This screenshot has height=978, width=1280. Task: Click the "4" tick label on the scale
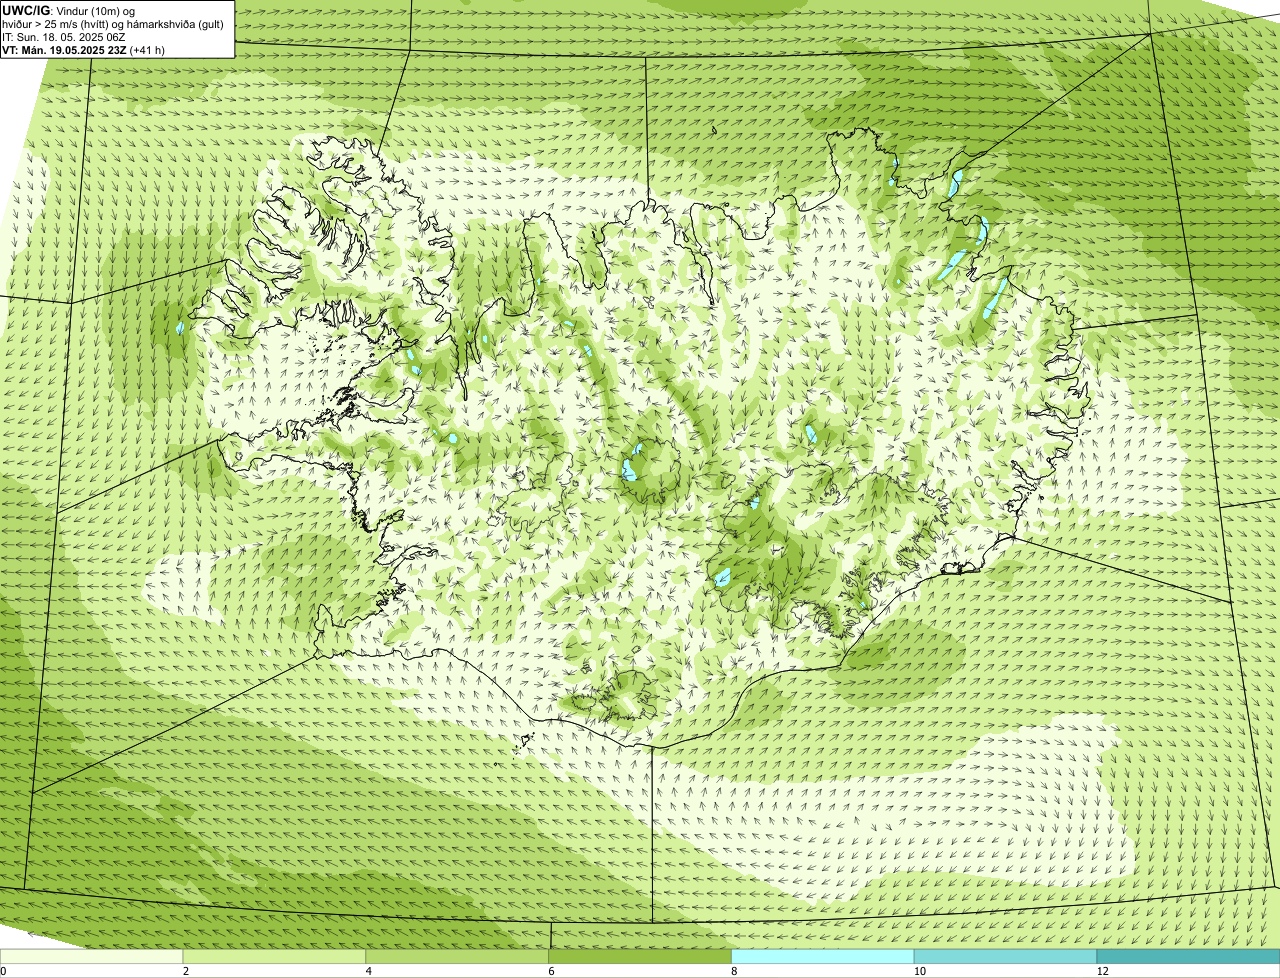point(369,971)
